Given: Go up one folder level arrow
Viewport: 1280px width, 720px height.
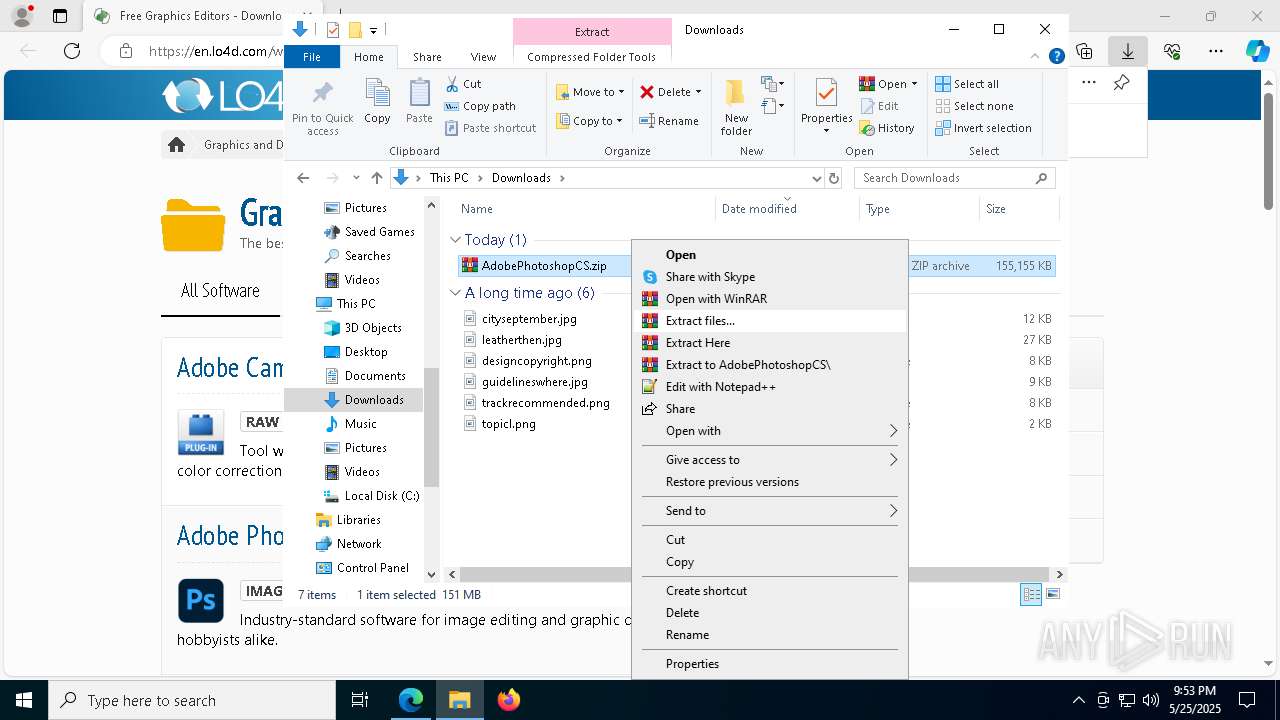Looking at the screenshot, I should tap(376, 178).
